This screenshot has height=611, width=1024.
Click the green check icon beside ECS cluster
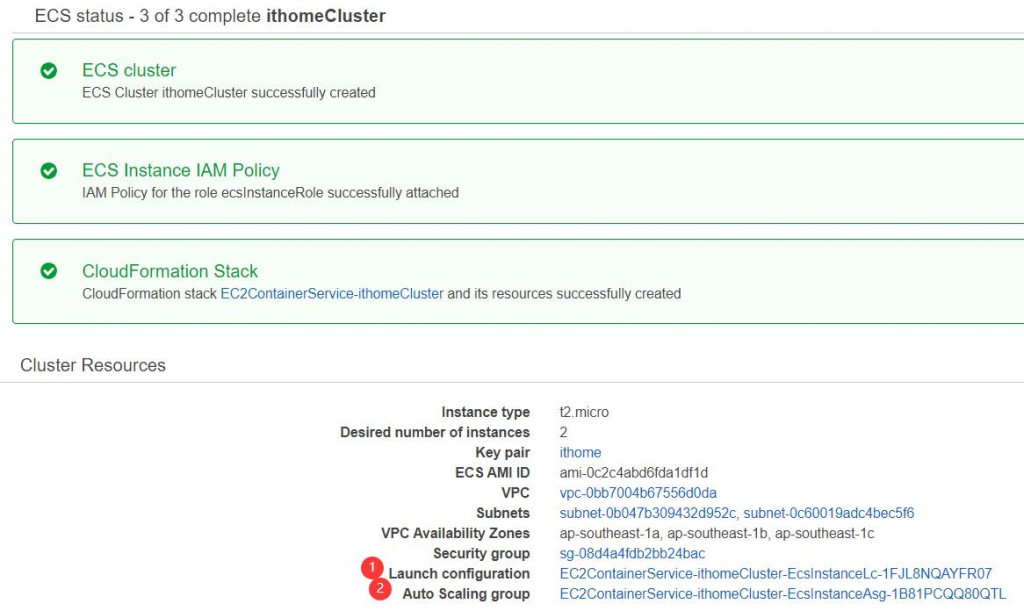tap(48, 71)
